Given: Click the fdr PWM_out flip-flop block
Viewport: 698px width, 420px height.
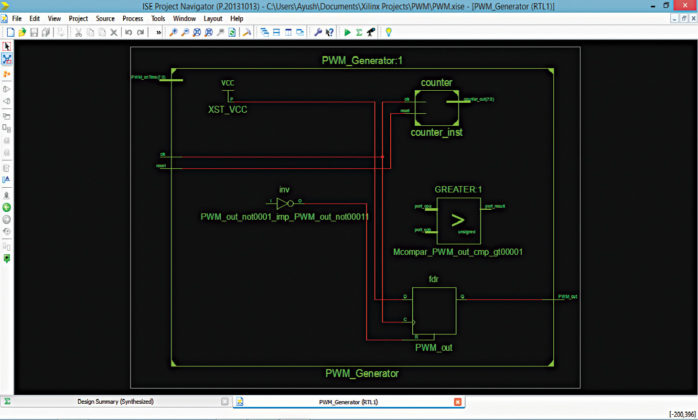Looking at the screenshot, I should coord(434,311).
